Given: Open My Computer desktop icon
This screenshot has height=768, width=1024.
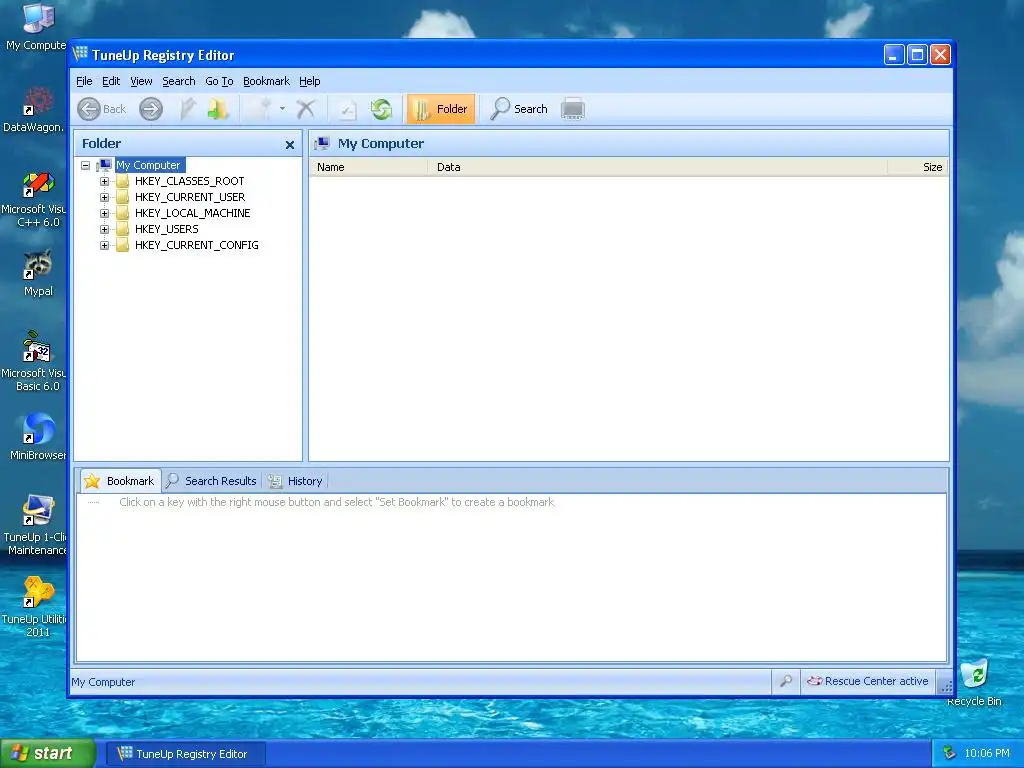Looking at the screenshot, I should click(x=36, y=27).
